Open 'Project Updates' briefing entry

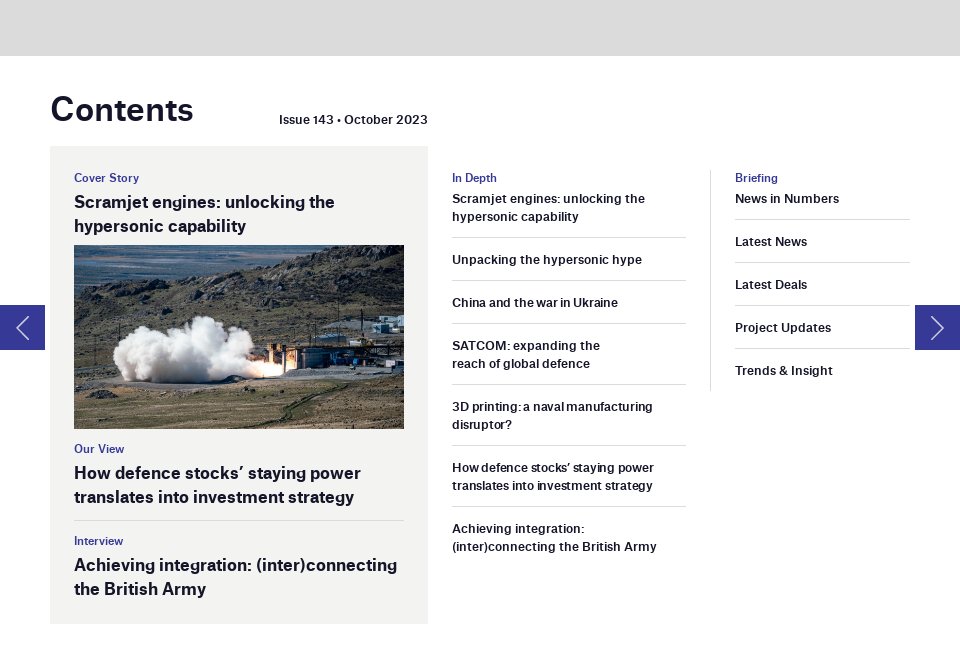pyautogui.click(x=783, y=328)
